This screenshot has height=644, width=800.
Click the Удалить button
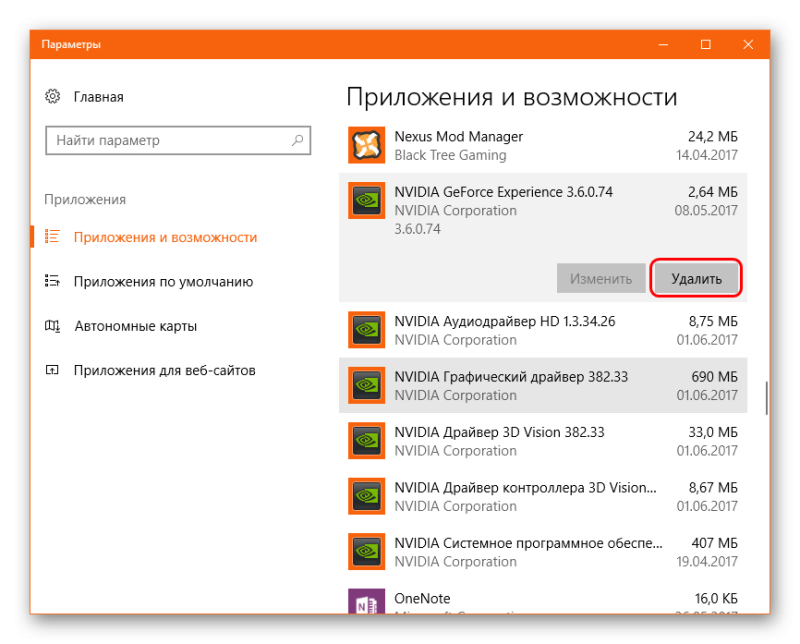696,279
